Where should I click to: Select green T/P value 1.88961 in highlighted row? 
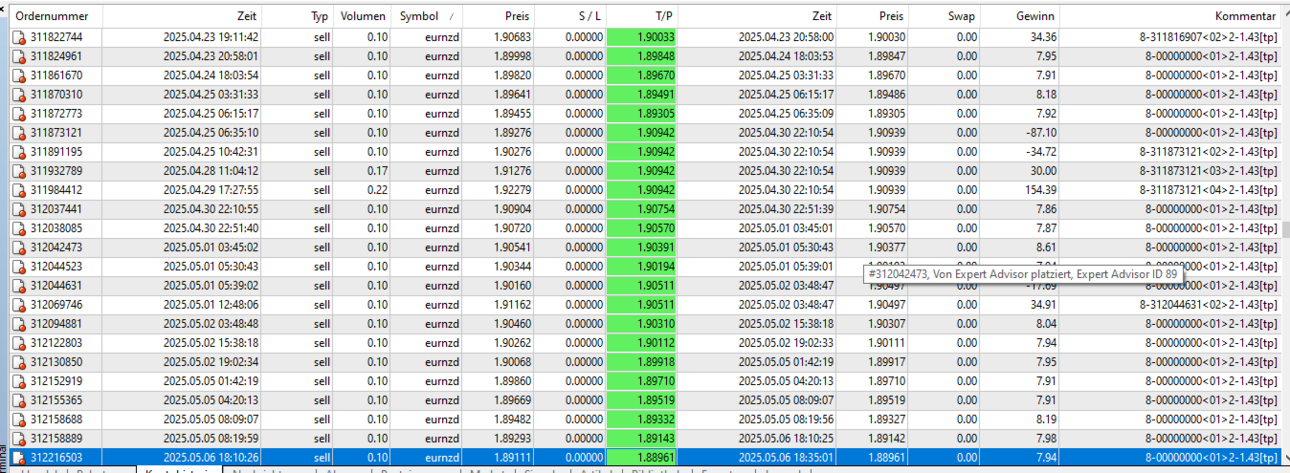643,458
